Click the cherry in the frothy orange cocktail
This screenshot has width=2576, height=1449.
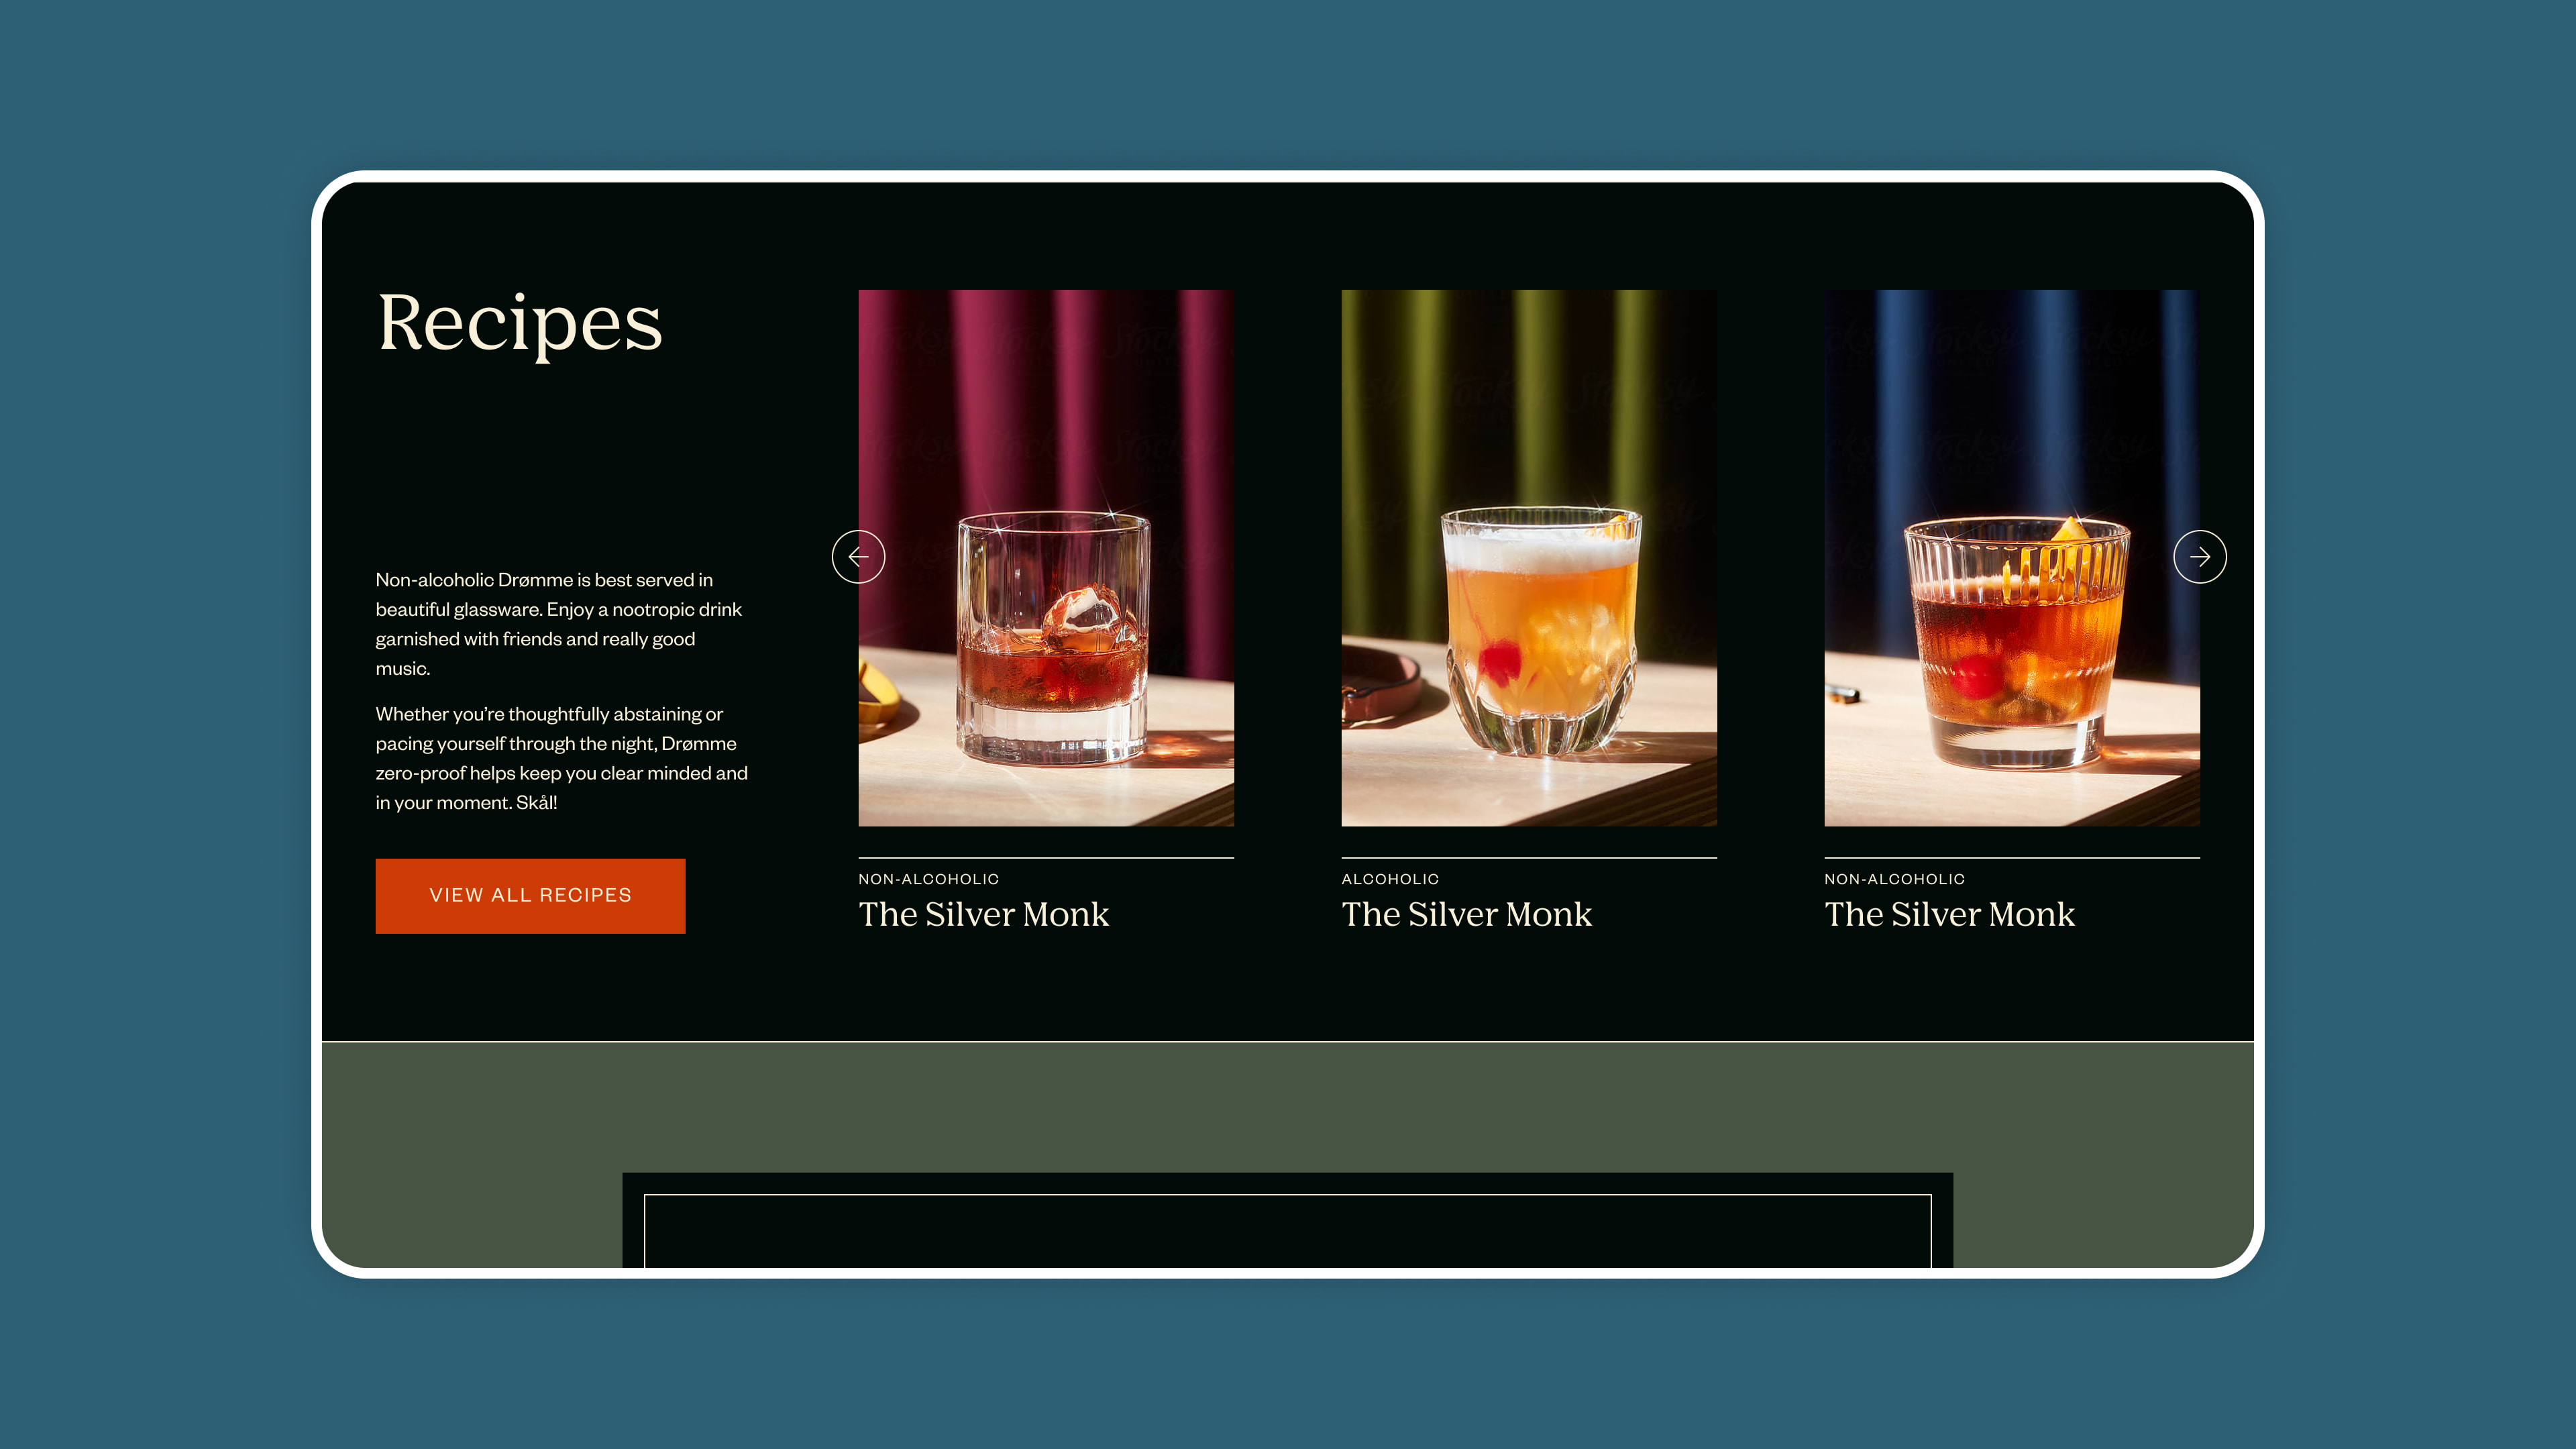click(1499, 661)
